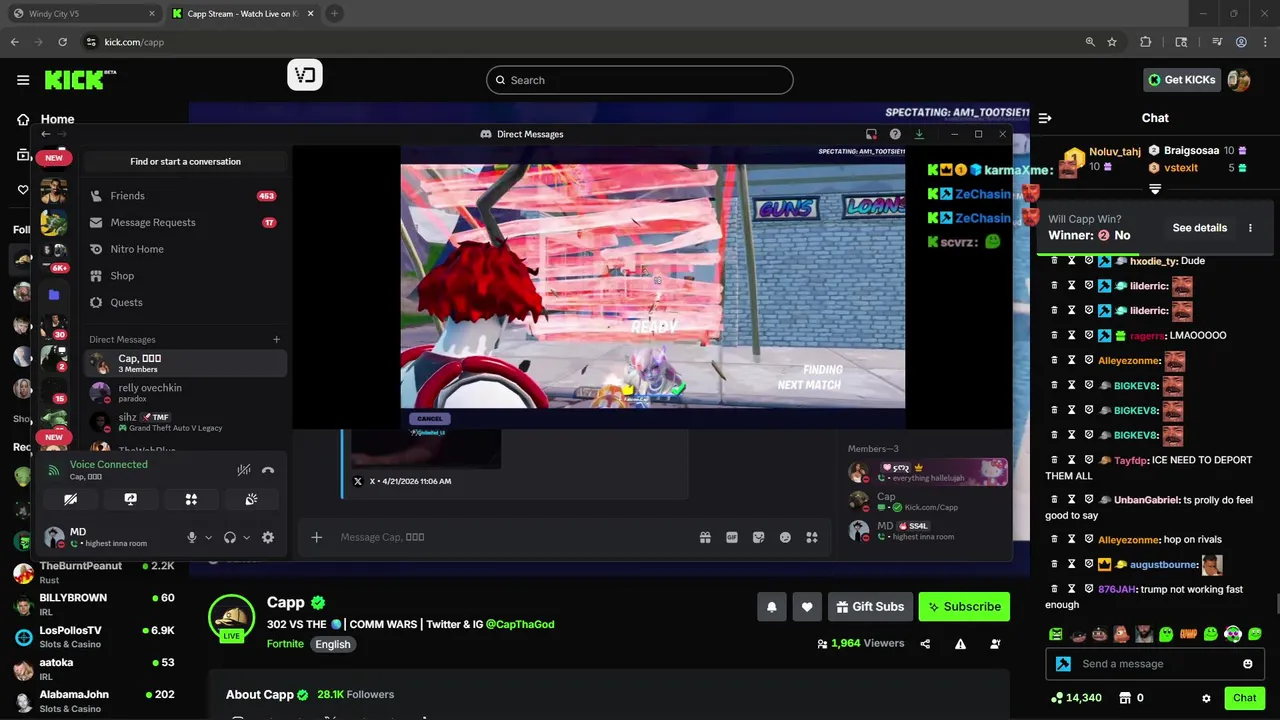Open Discord apps icon in message bar

(x=812, y=537)
